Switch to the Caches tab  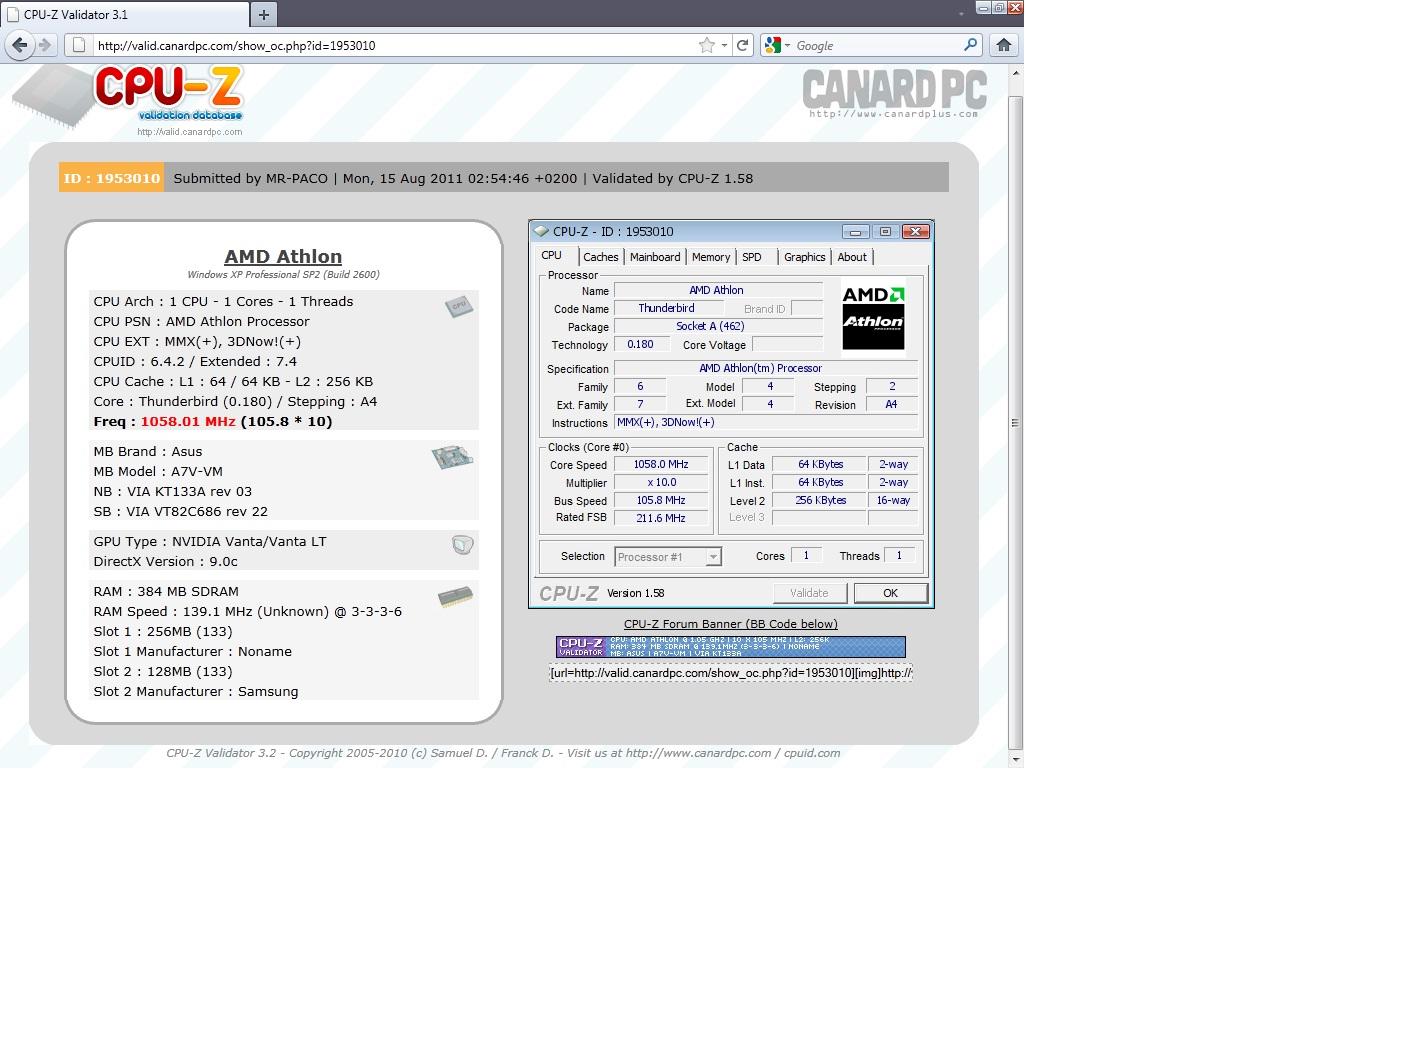tap(601, 257)
